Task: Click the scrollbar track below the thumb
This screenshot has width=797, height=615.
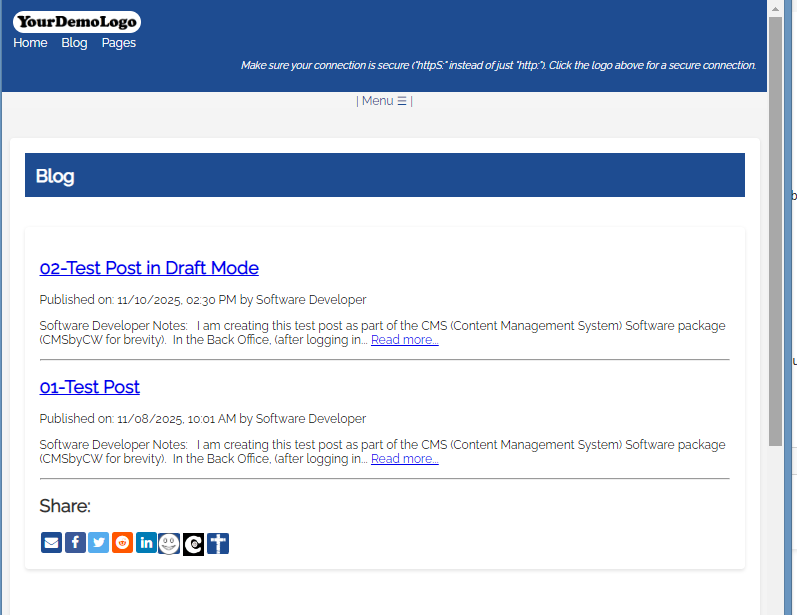Action: (x=775, y=530)
